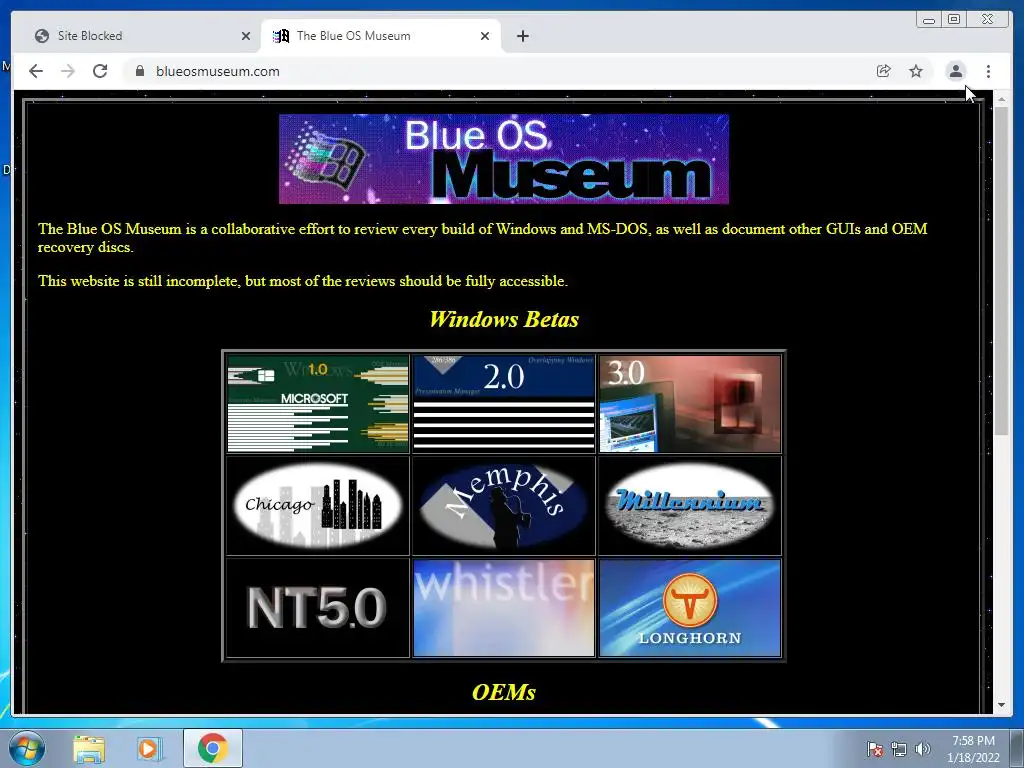
Task: Click the forward navigation arrow
Action: click(x=68, y=71)
